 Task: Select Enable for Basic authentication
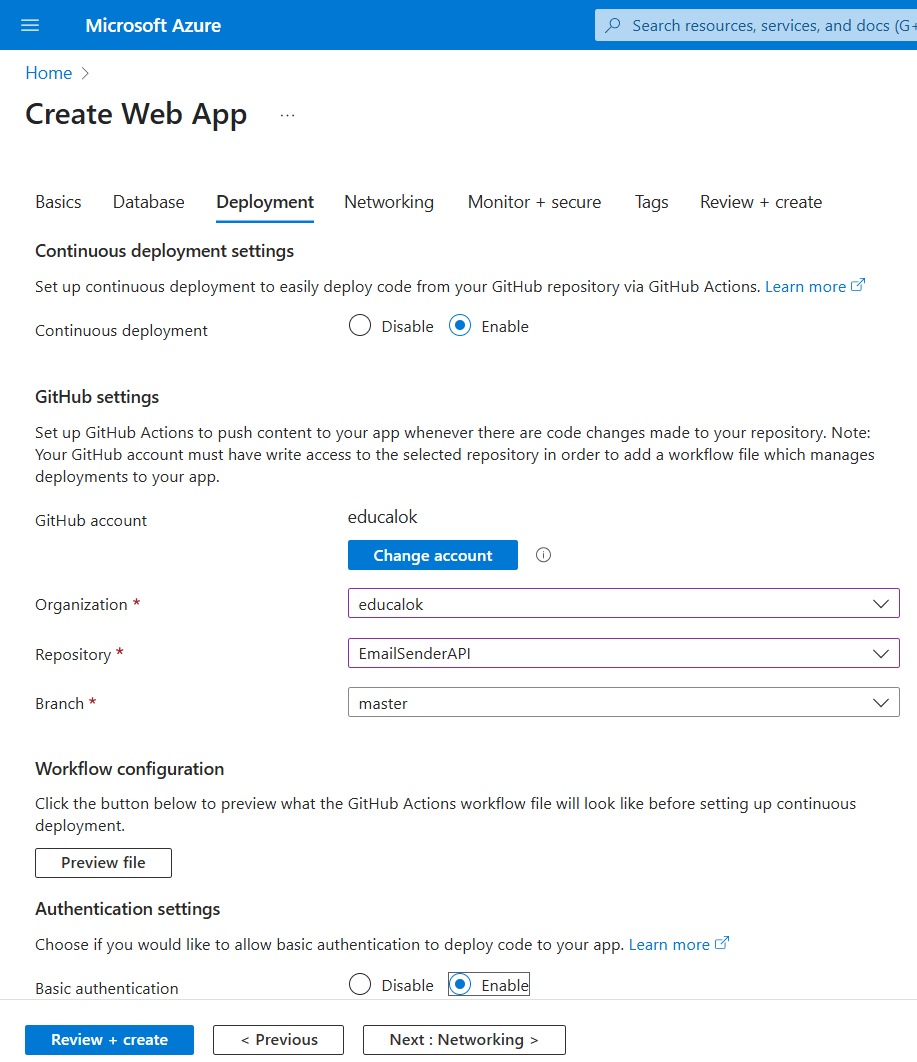(460, 984)
